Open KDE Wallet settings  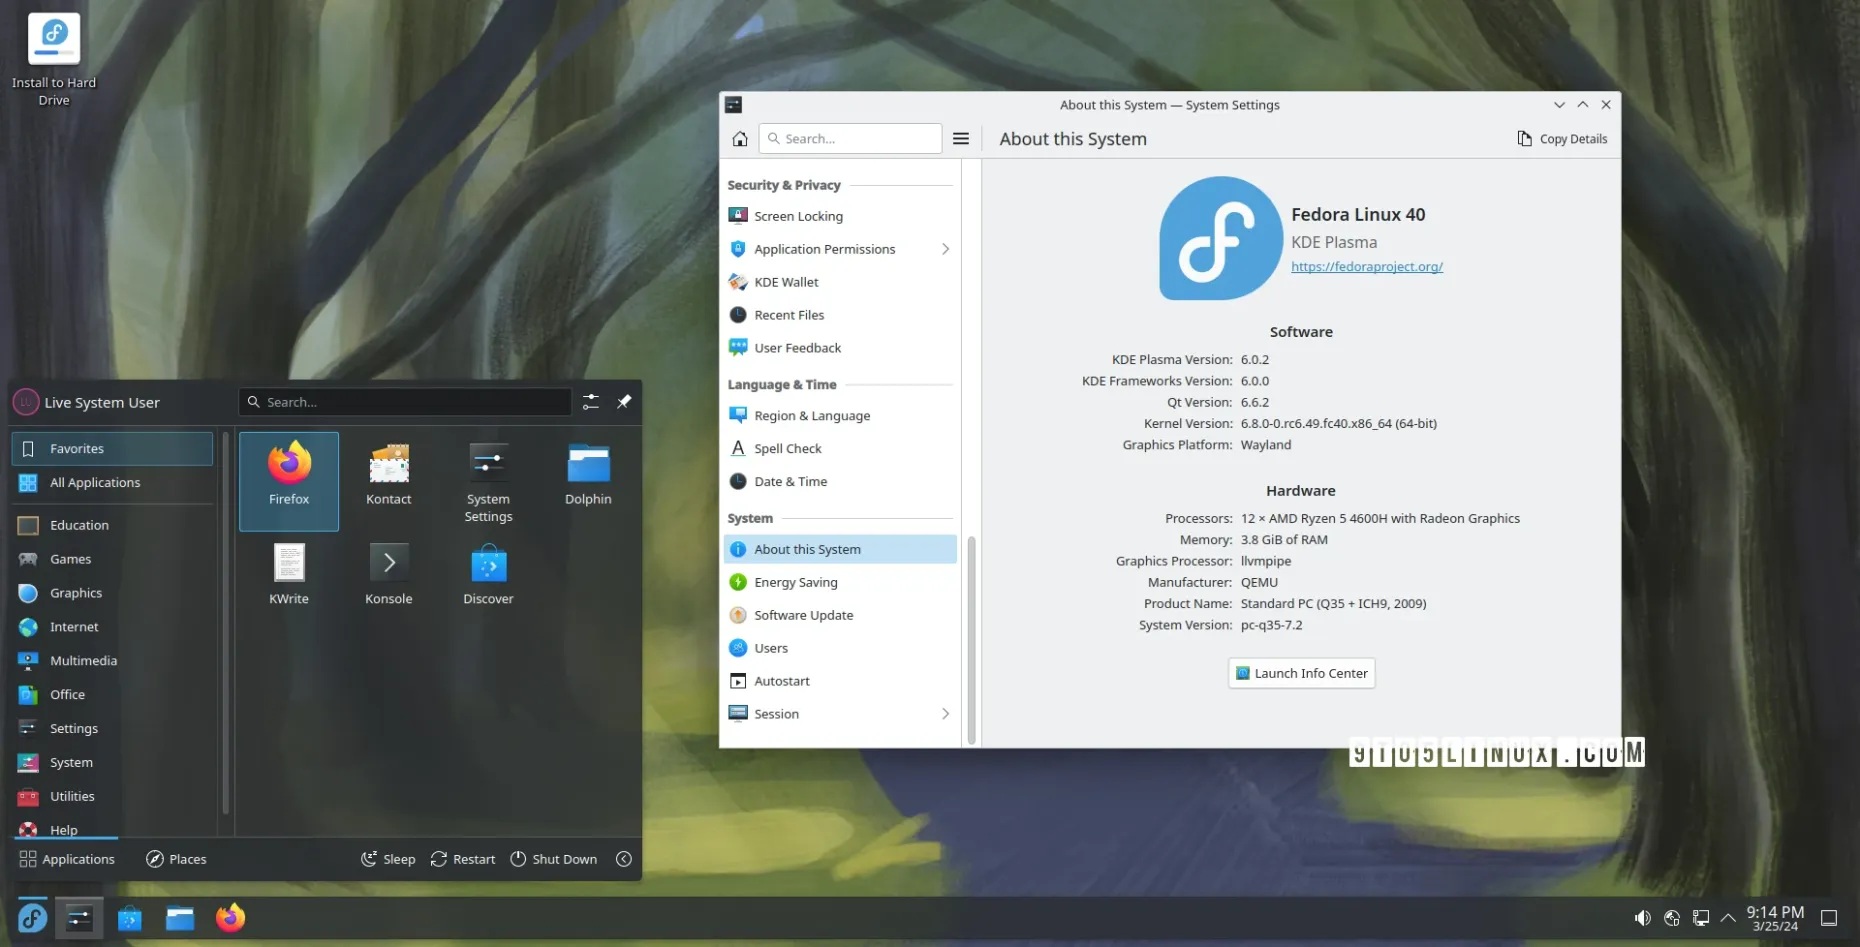click(x=840, y=282)
